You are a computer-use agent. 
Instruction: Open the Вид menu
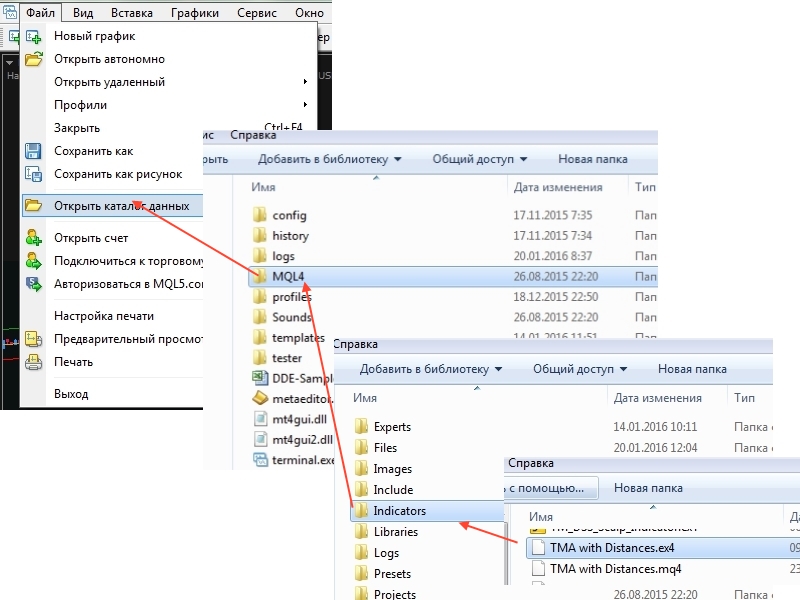83,13
